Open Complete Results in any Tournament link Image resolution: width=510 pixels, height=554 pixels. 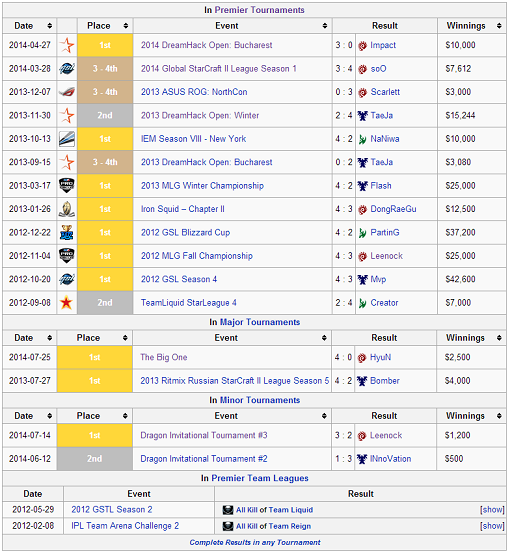click(255, 542)
